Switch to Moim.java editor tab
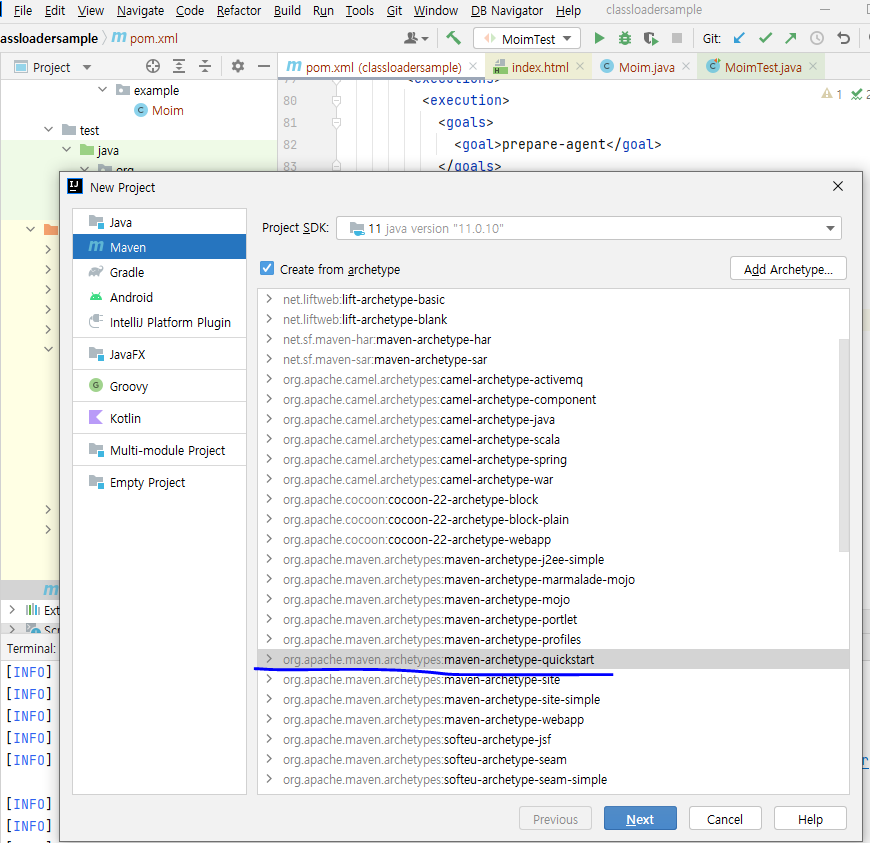Screen dimensions: 870x843 click(646, 67)
